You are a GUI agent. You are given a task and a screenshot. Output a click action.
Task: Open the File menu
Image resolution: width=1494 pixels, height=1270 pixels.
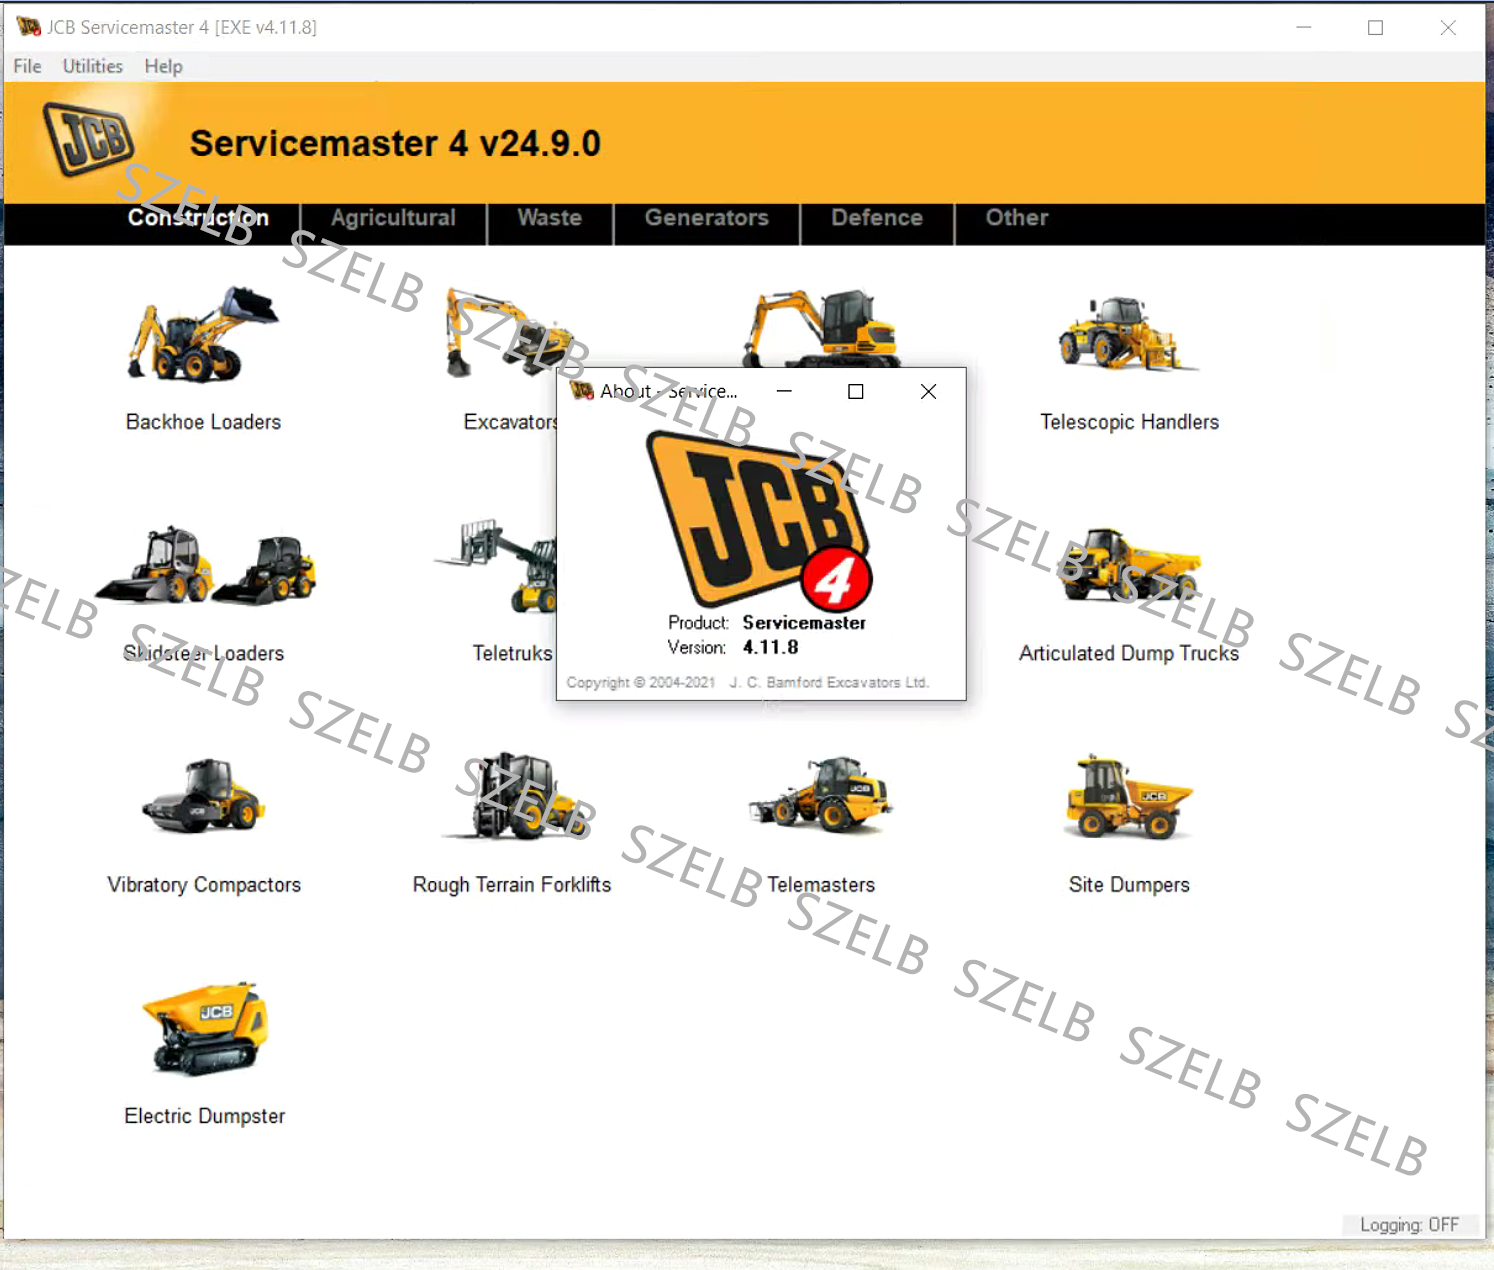coord(27,66)
